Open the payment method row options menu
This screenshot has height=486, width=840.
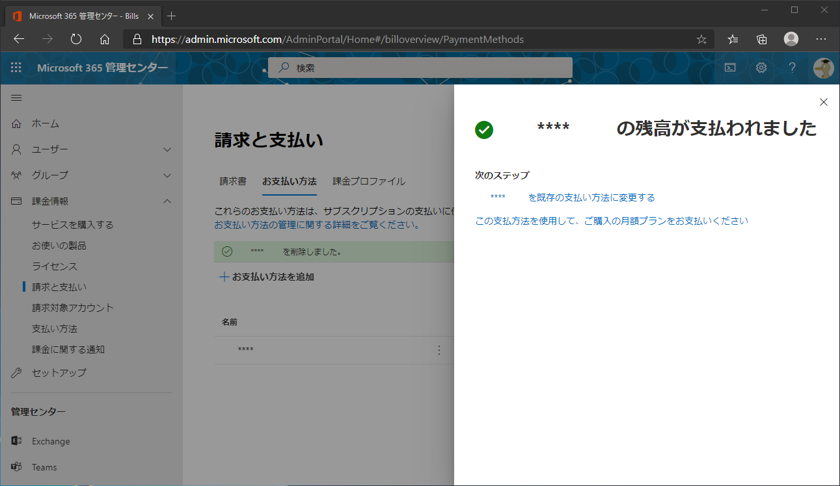point(439,350)
